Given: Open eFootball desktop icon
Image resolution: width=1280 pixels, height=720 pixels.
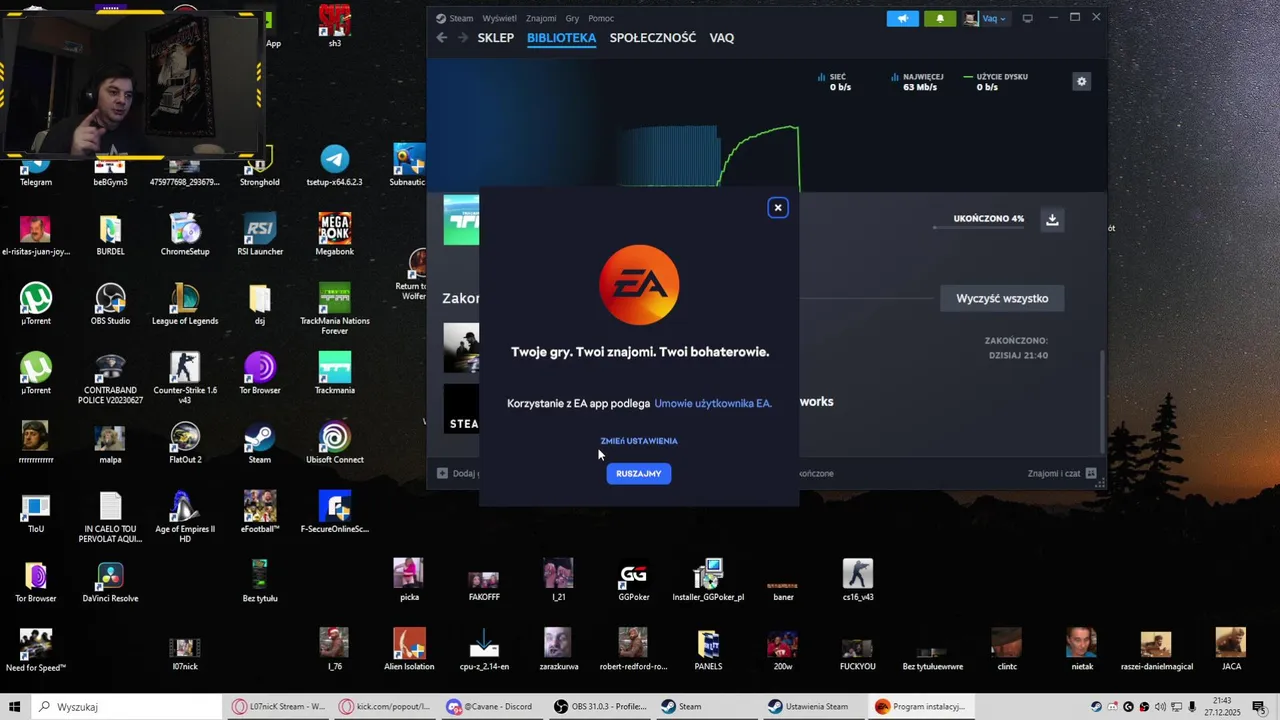Looking at the screenshot, I should point(259,512).
